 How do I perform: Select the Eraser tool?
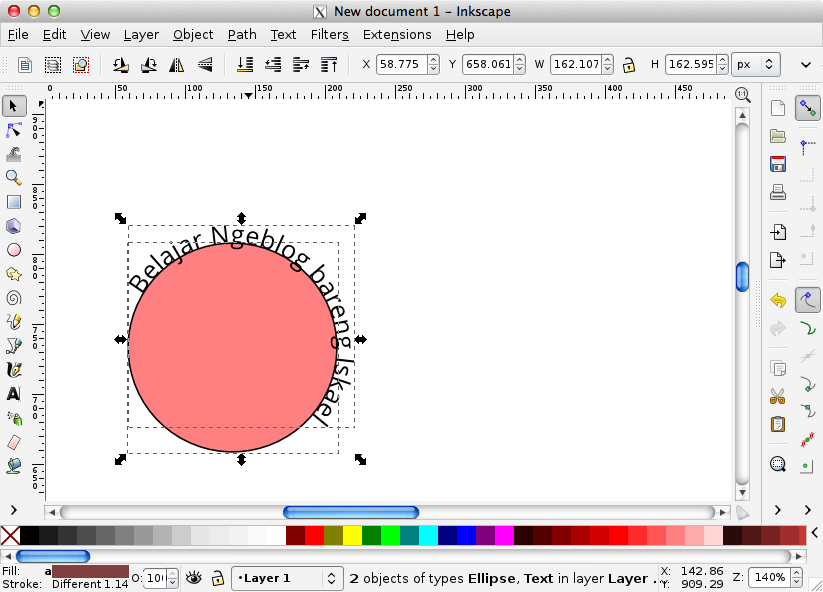pyautogui.click(x=14, y=442)
